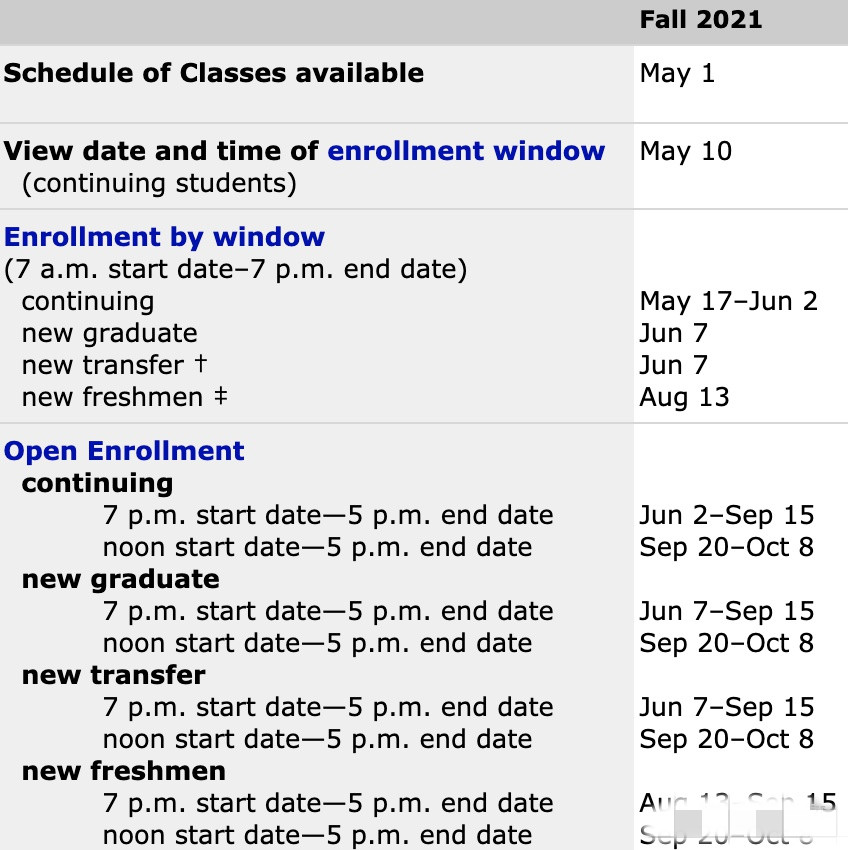Select the new graduate Jun 7–Sep 15 date range

727,611
